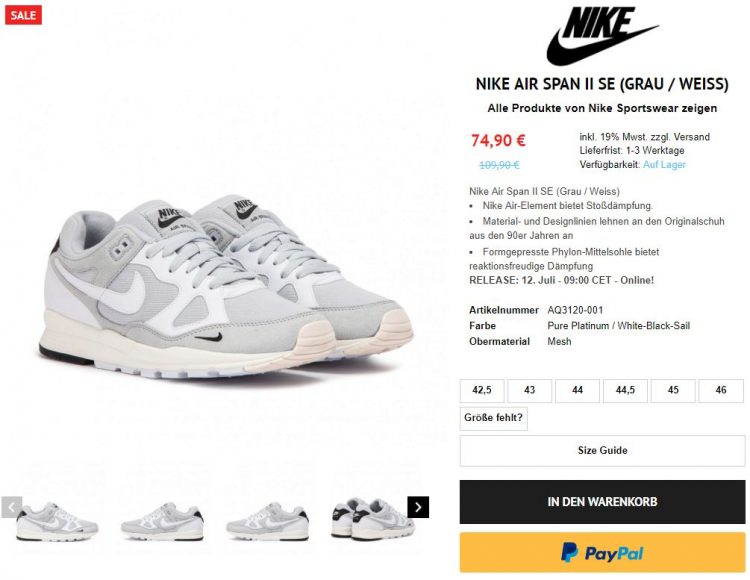Click the main product shoe image
750x580 pixels.
pos(226,286)
